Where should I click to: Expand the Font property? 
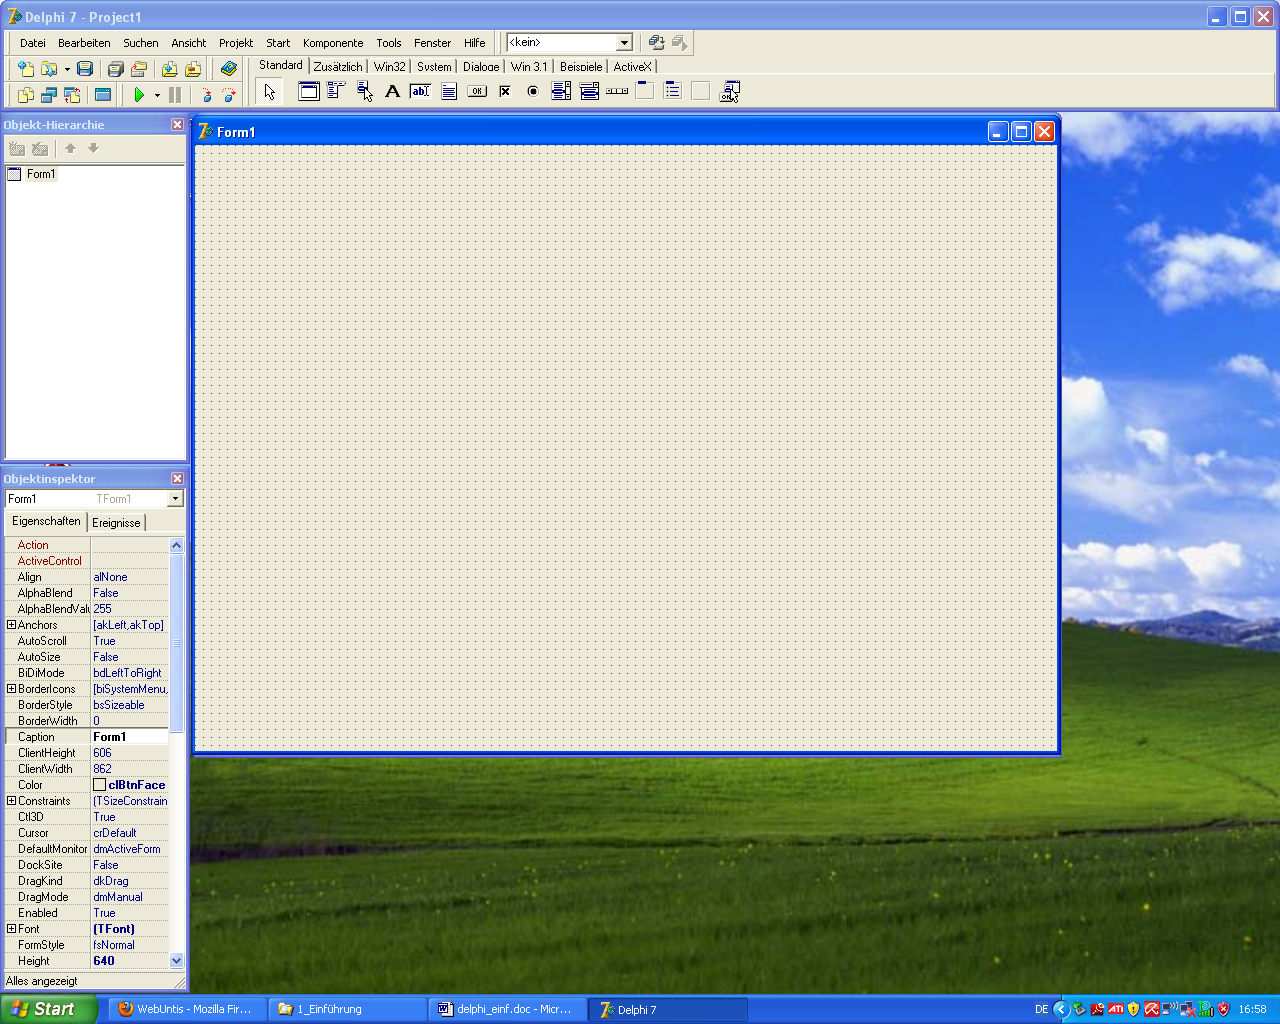[x=11, y=929]
